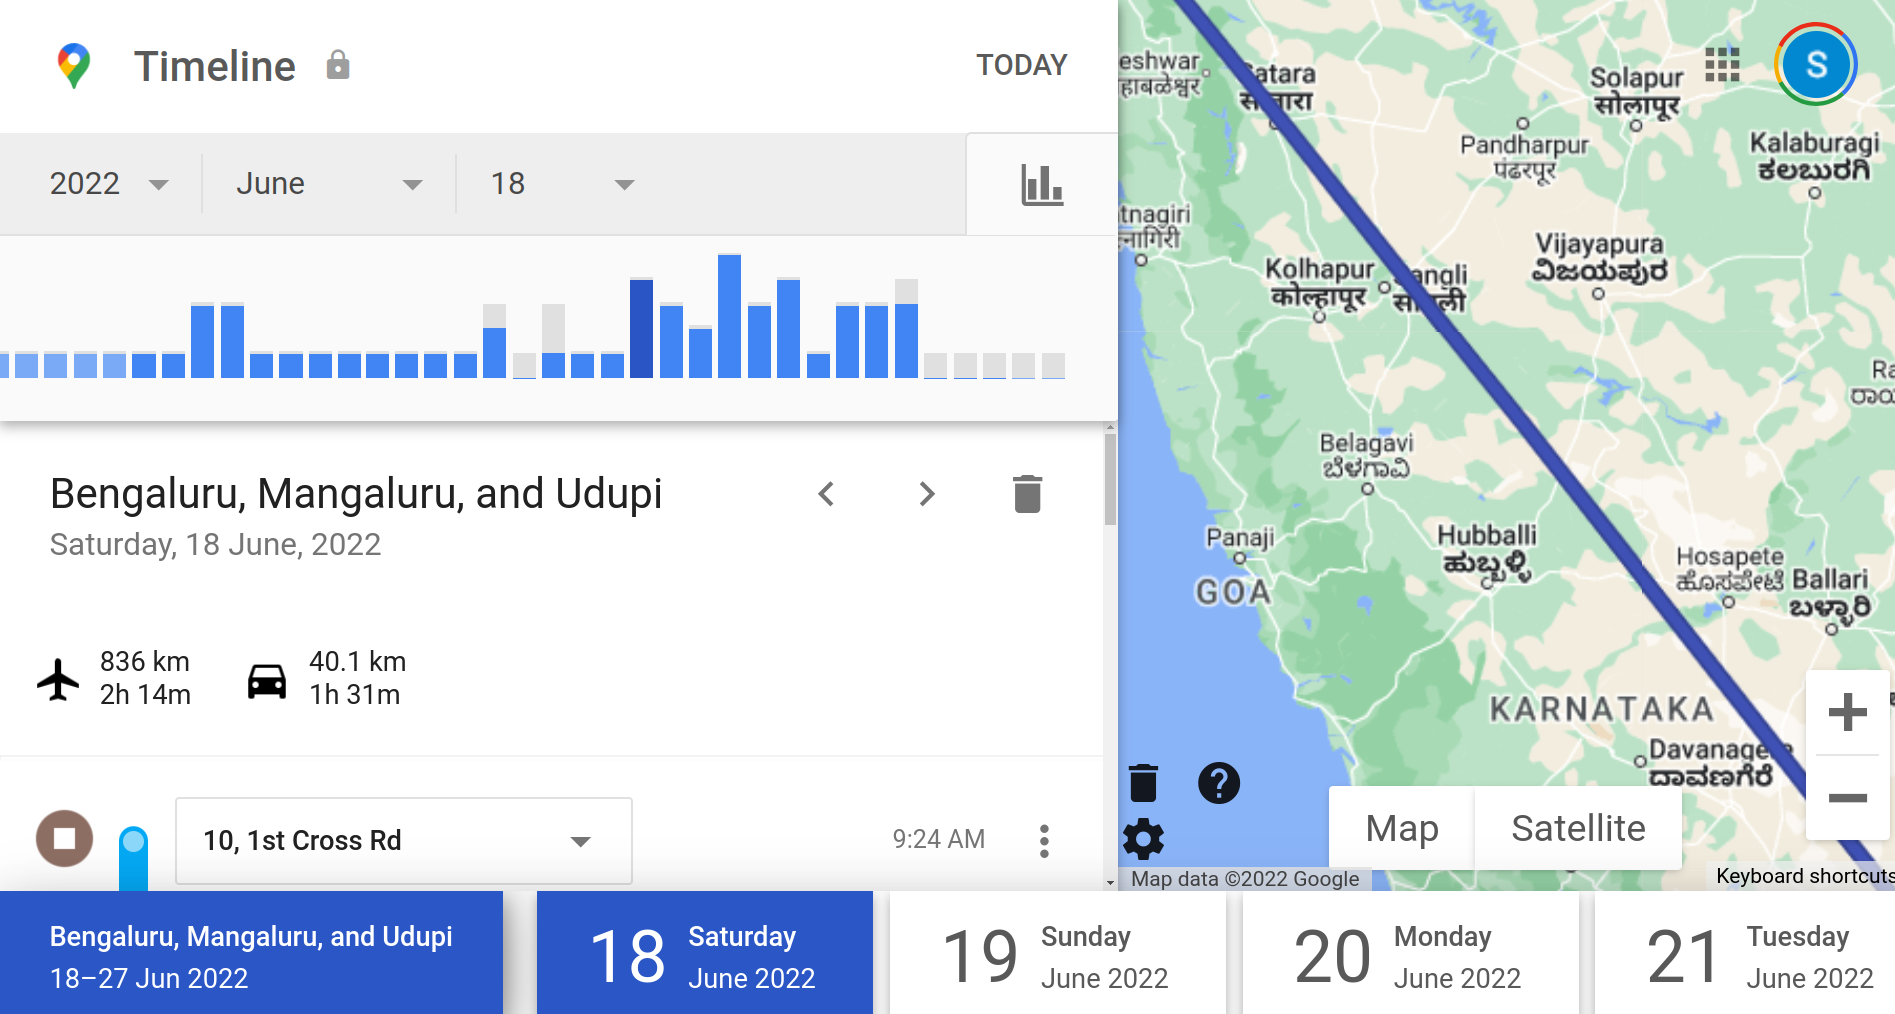This screenshot has width=1895, height=1014.
Task: Switch to Map view
Action: pos(1402,828)
